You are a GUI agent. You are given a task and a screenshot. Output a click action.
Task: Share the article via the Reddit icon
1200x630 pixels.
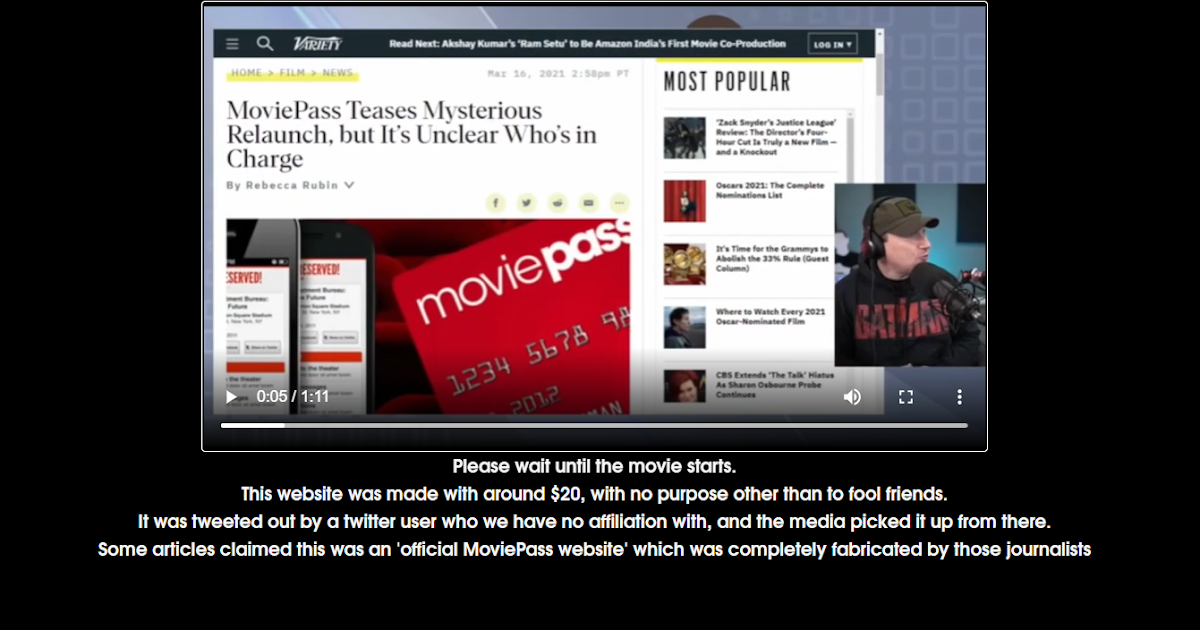(558, 203)
